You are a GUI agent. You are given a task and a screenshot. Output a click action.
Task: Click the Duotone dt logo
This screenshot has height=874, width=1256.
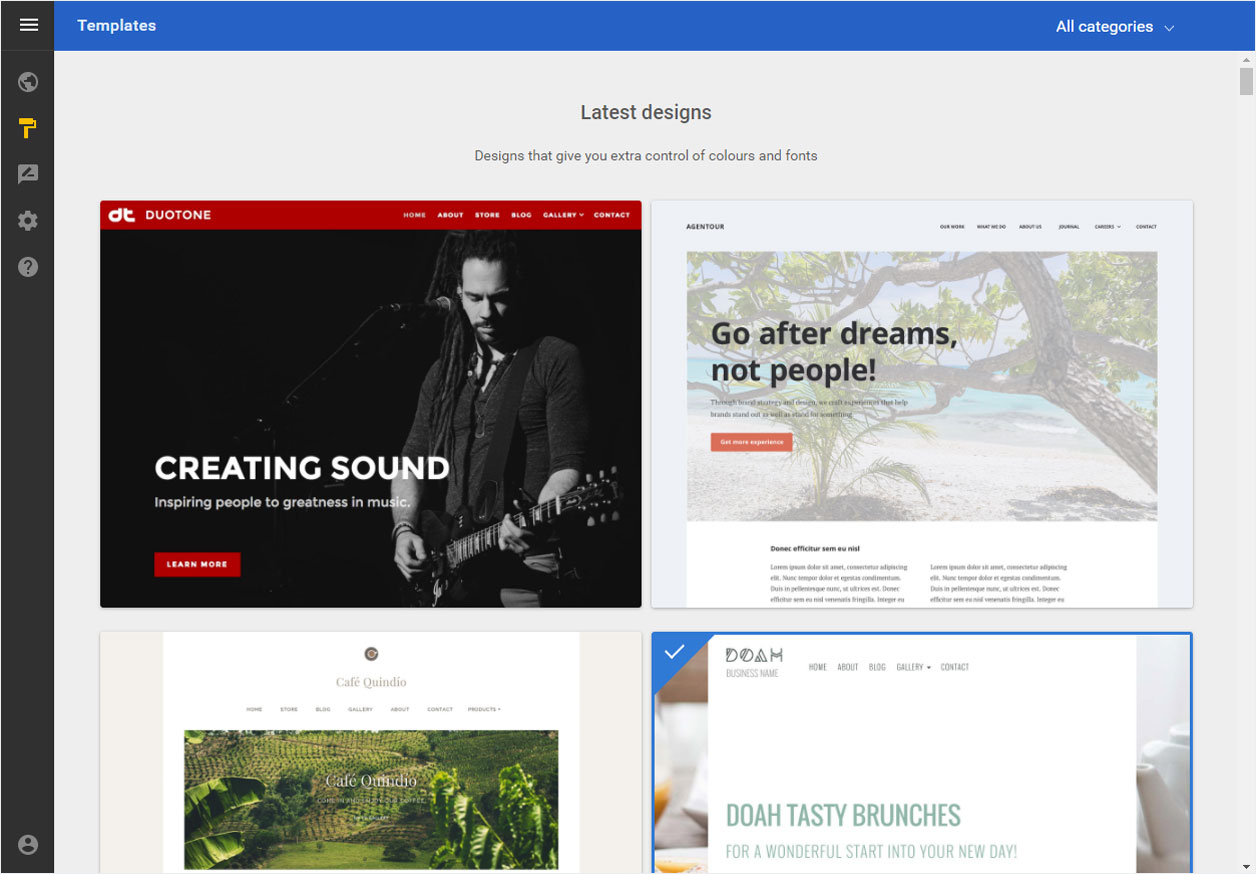pos(121,214)
